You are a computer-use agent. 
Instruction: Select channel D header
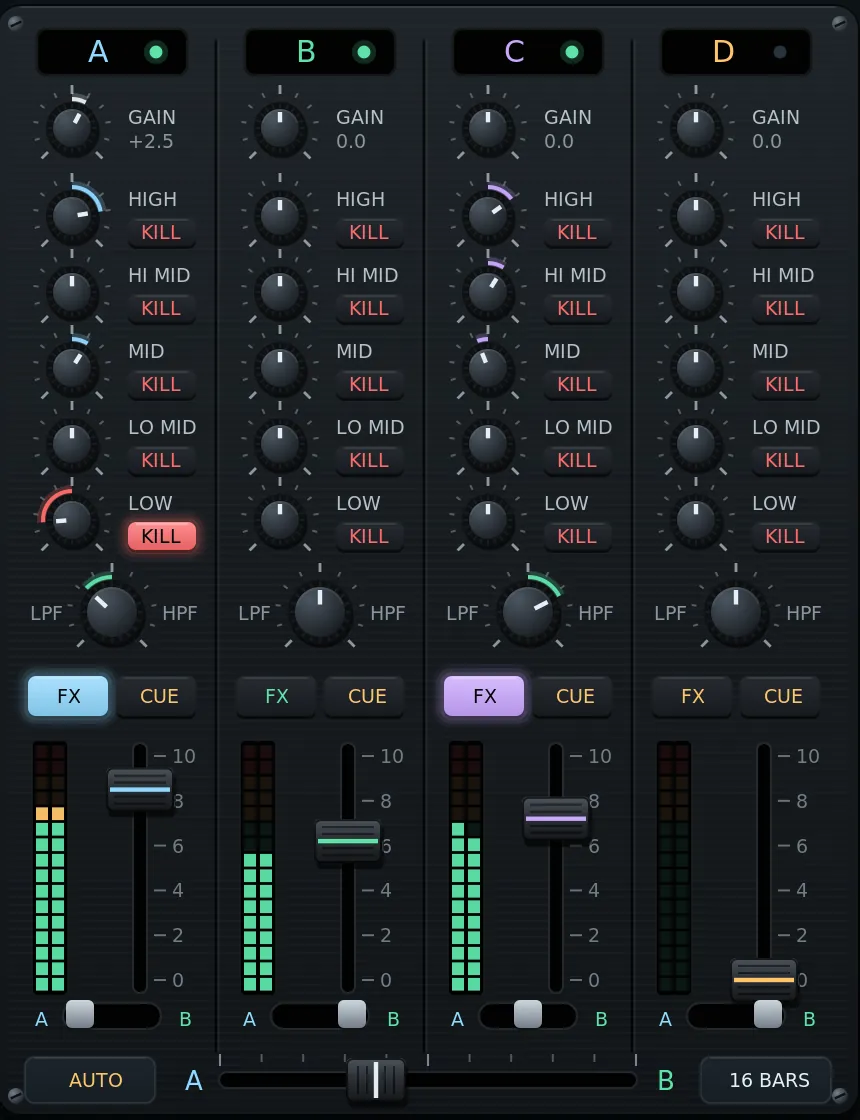click(x=736, y=52)
